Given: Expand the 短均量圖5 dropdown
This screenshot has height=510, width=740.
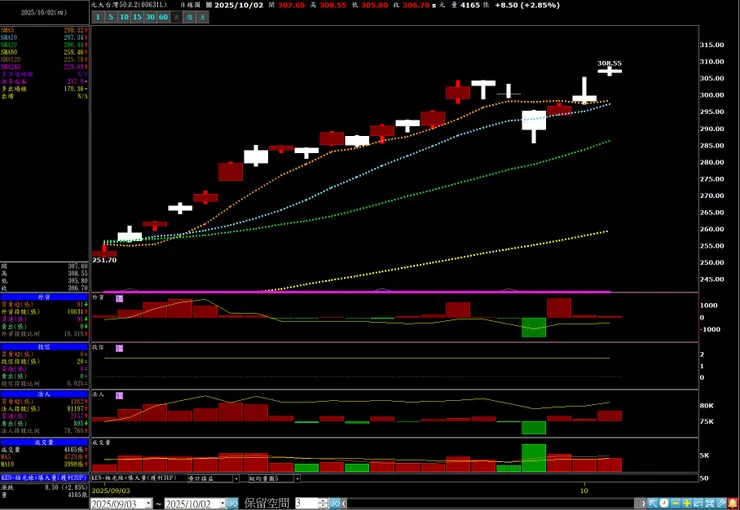Looking at the screenshot, I should [x=297, y=478].
